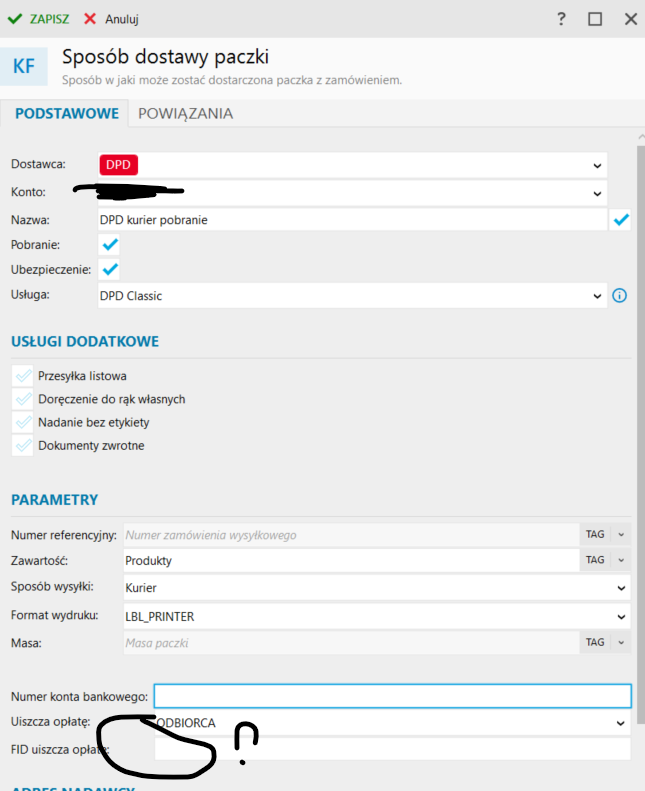Toggle the Pobranie checkbox
645x791 pixels.
[x=110, y=244]
